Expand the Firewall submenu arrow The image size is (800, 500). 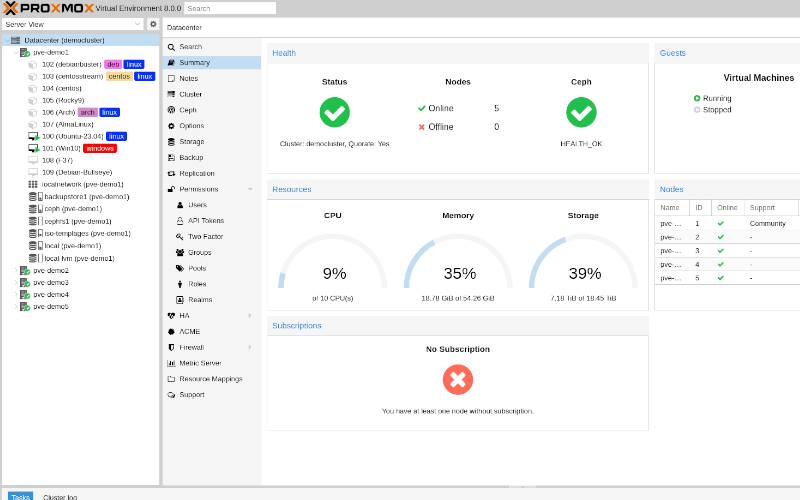[250, 347]
